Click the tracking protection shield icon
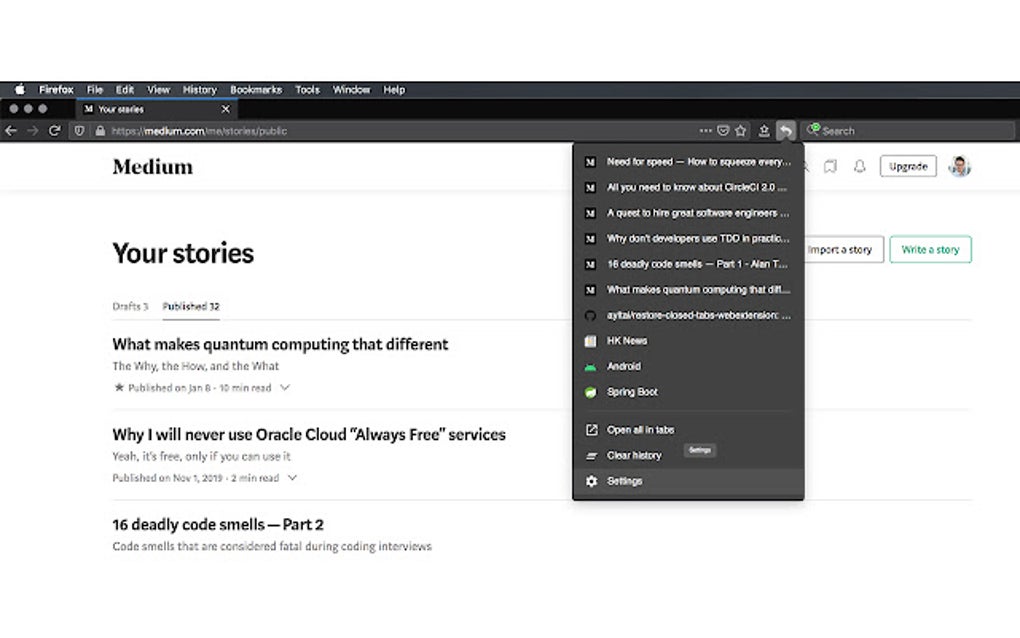Viewport: 1020px width, 638px height. [x=79, y=131]
